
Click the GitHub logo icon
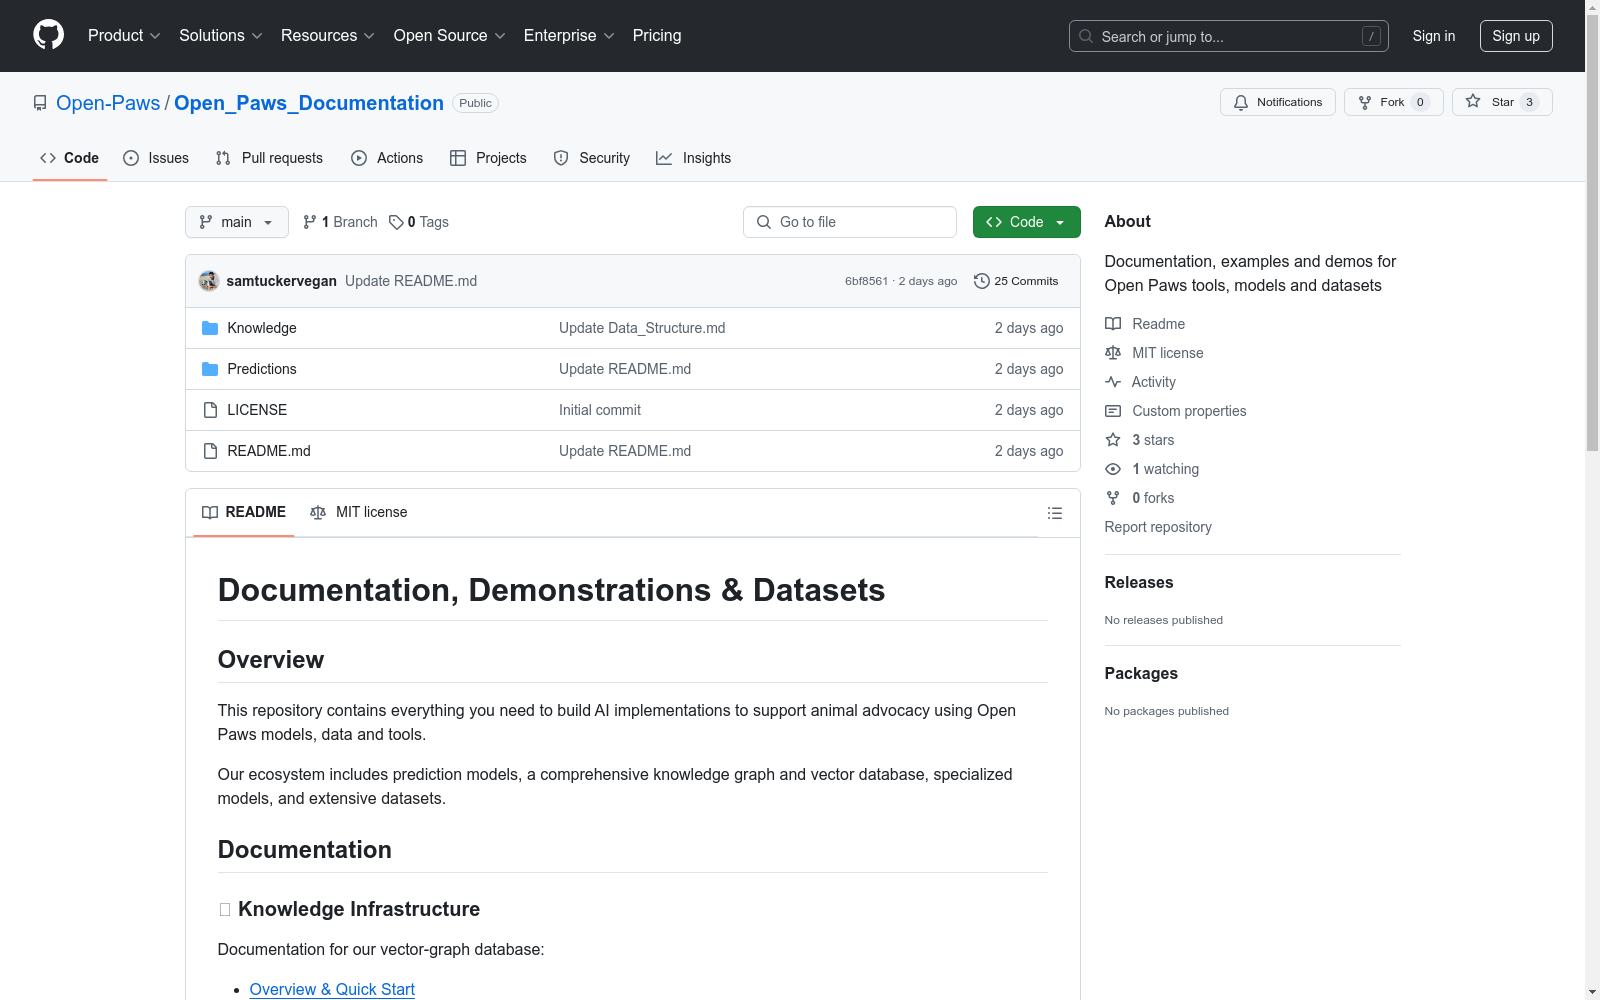click(48, 35)
